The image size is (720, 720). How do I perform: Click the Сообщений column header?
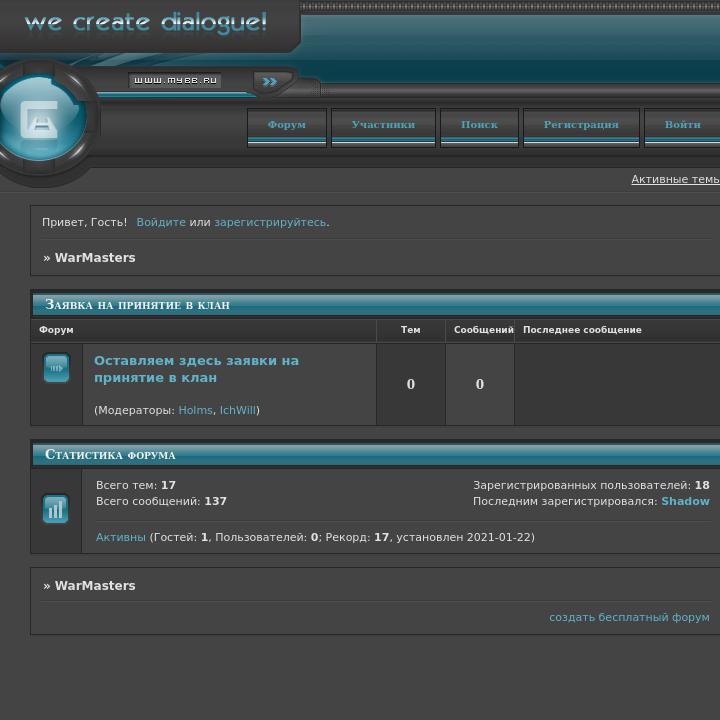[x=484, y=330]
